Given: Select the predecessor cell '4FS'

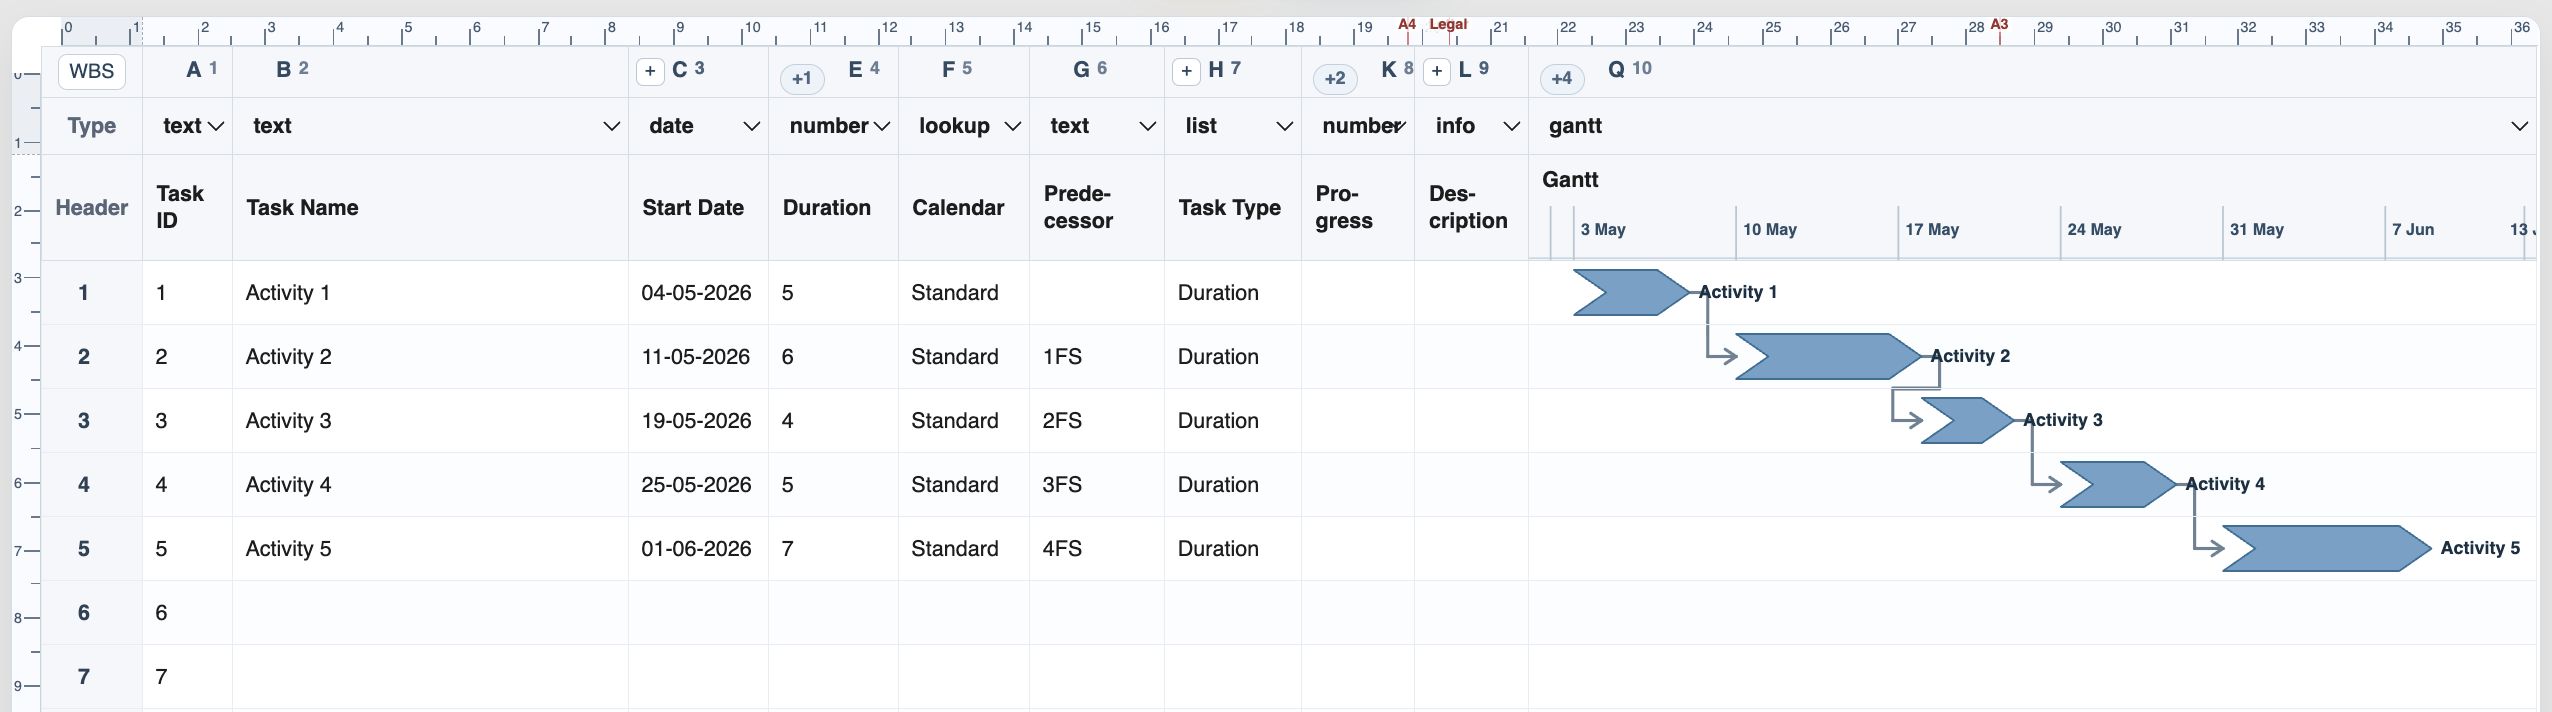Looking at the screenshot, I should [1097, 549].
